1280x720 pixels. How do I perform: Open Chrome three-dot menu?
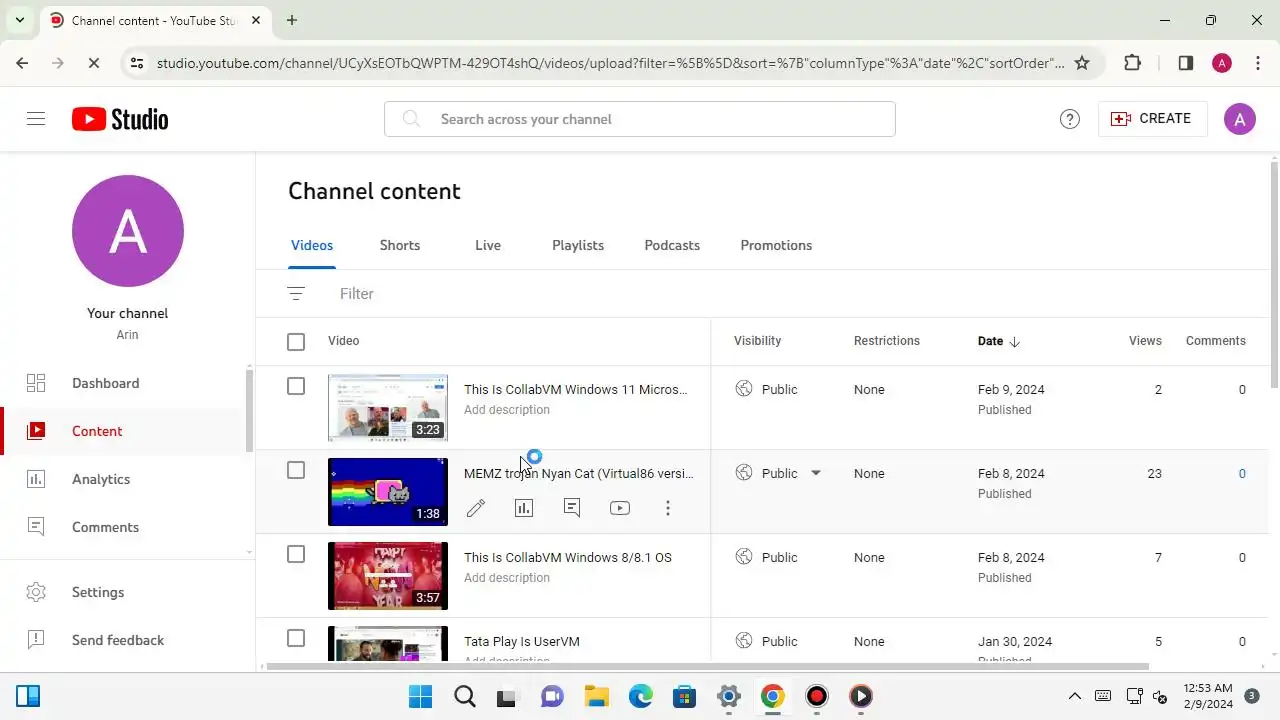tap(1258, 63)
